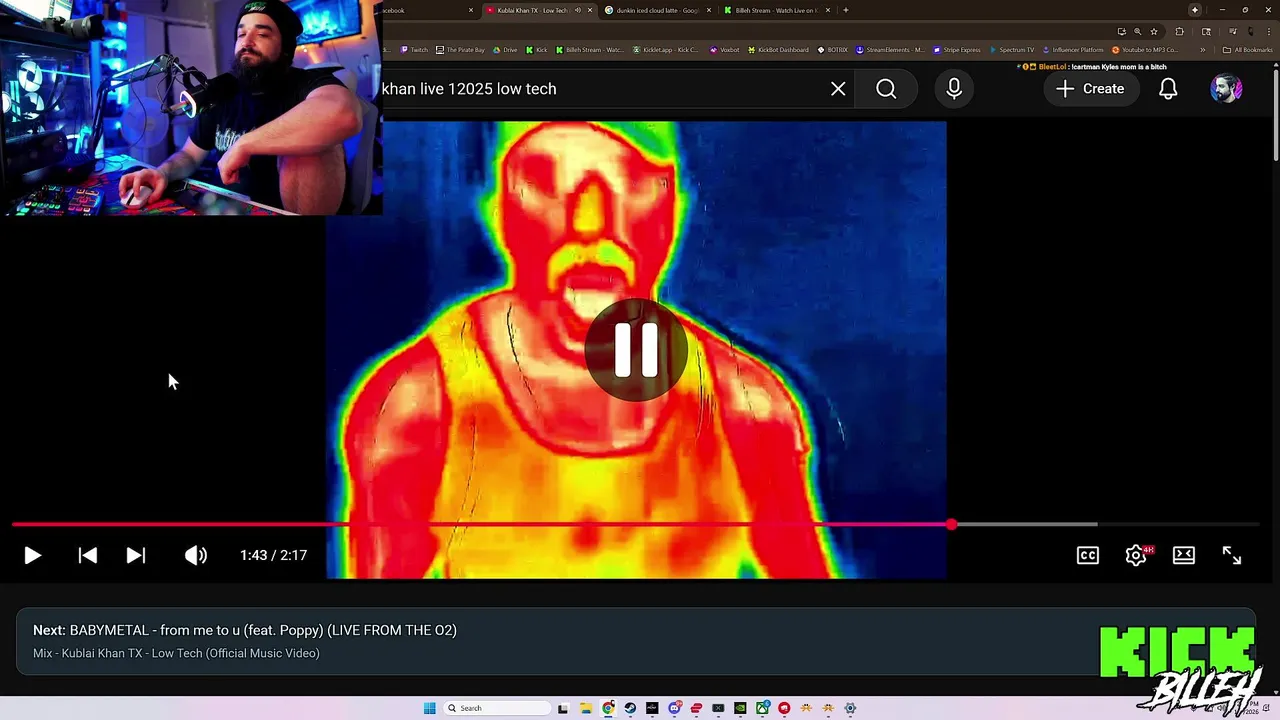Go to the previous video
Viewport: 1280px width, 720px height.
point(88,555)
